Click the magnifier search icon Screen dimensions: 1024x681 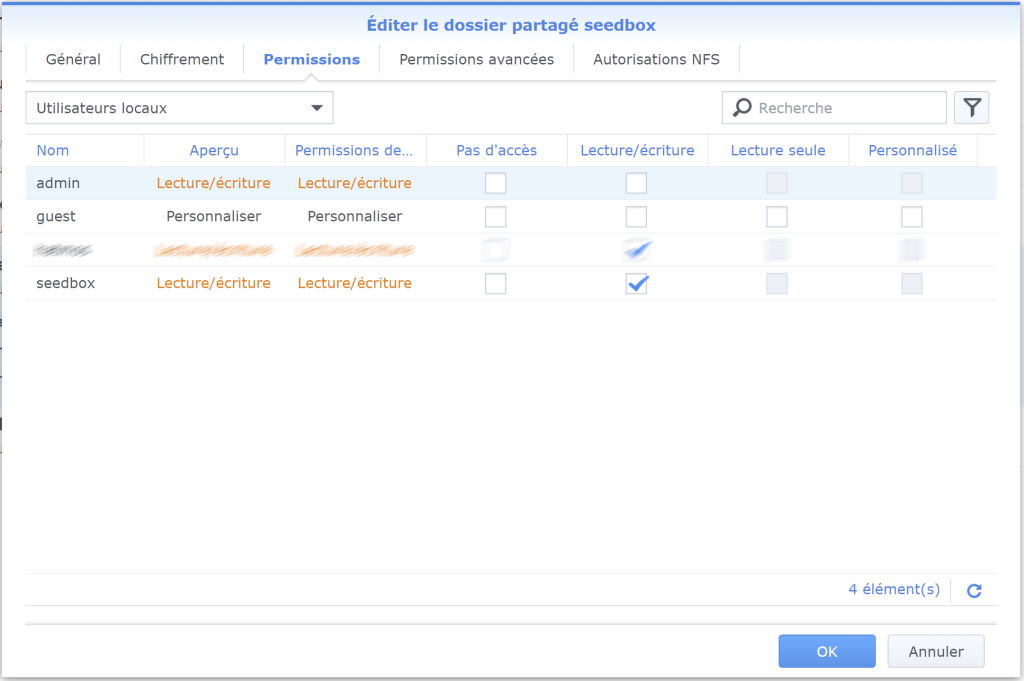(x=742, y=107)
